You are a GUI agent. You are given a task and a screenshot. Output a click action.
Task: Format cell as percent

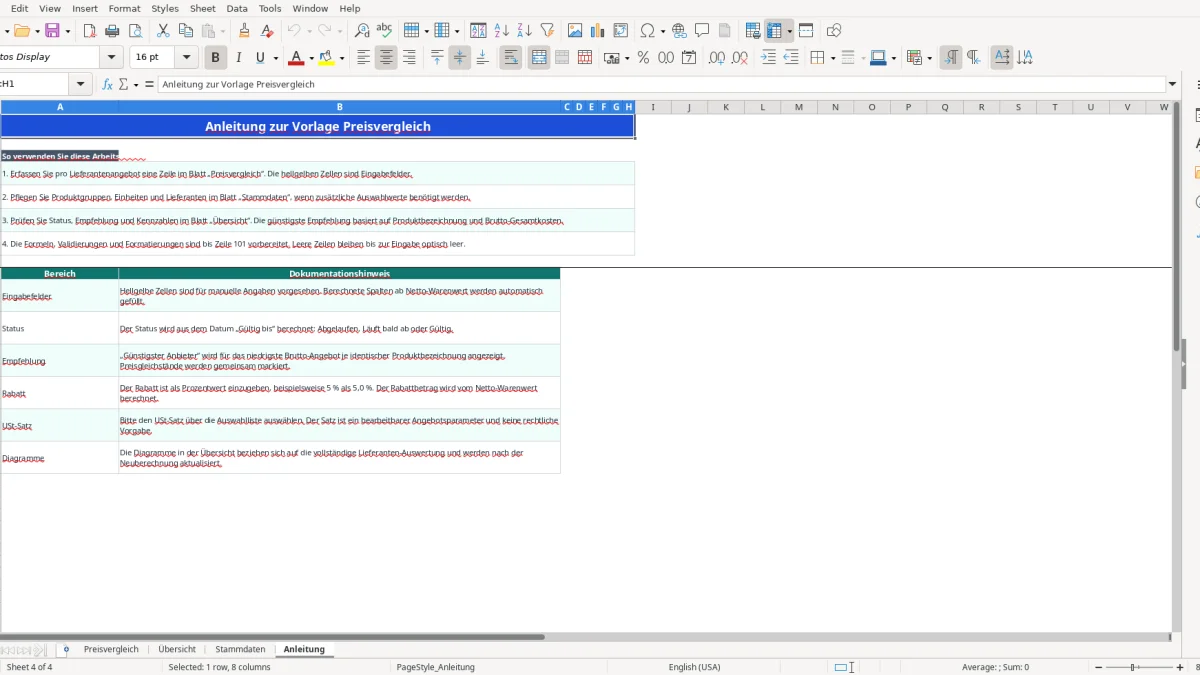coord(643,58)
